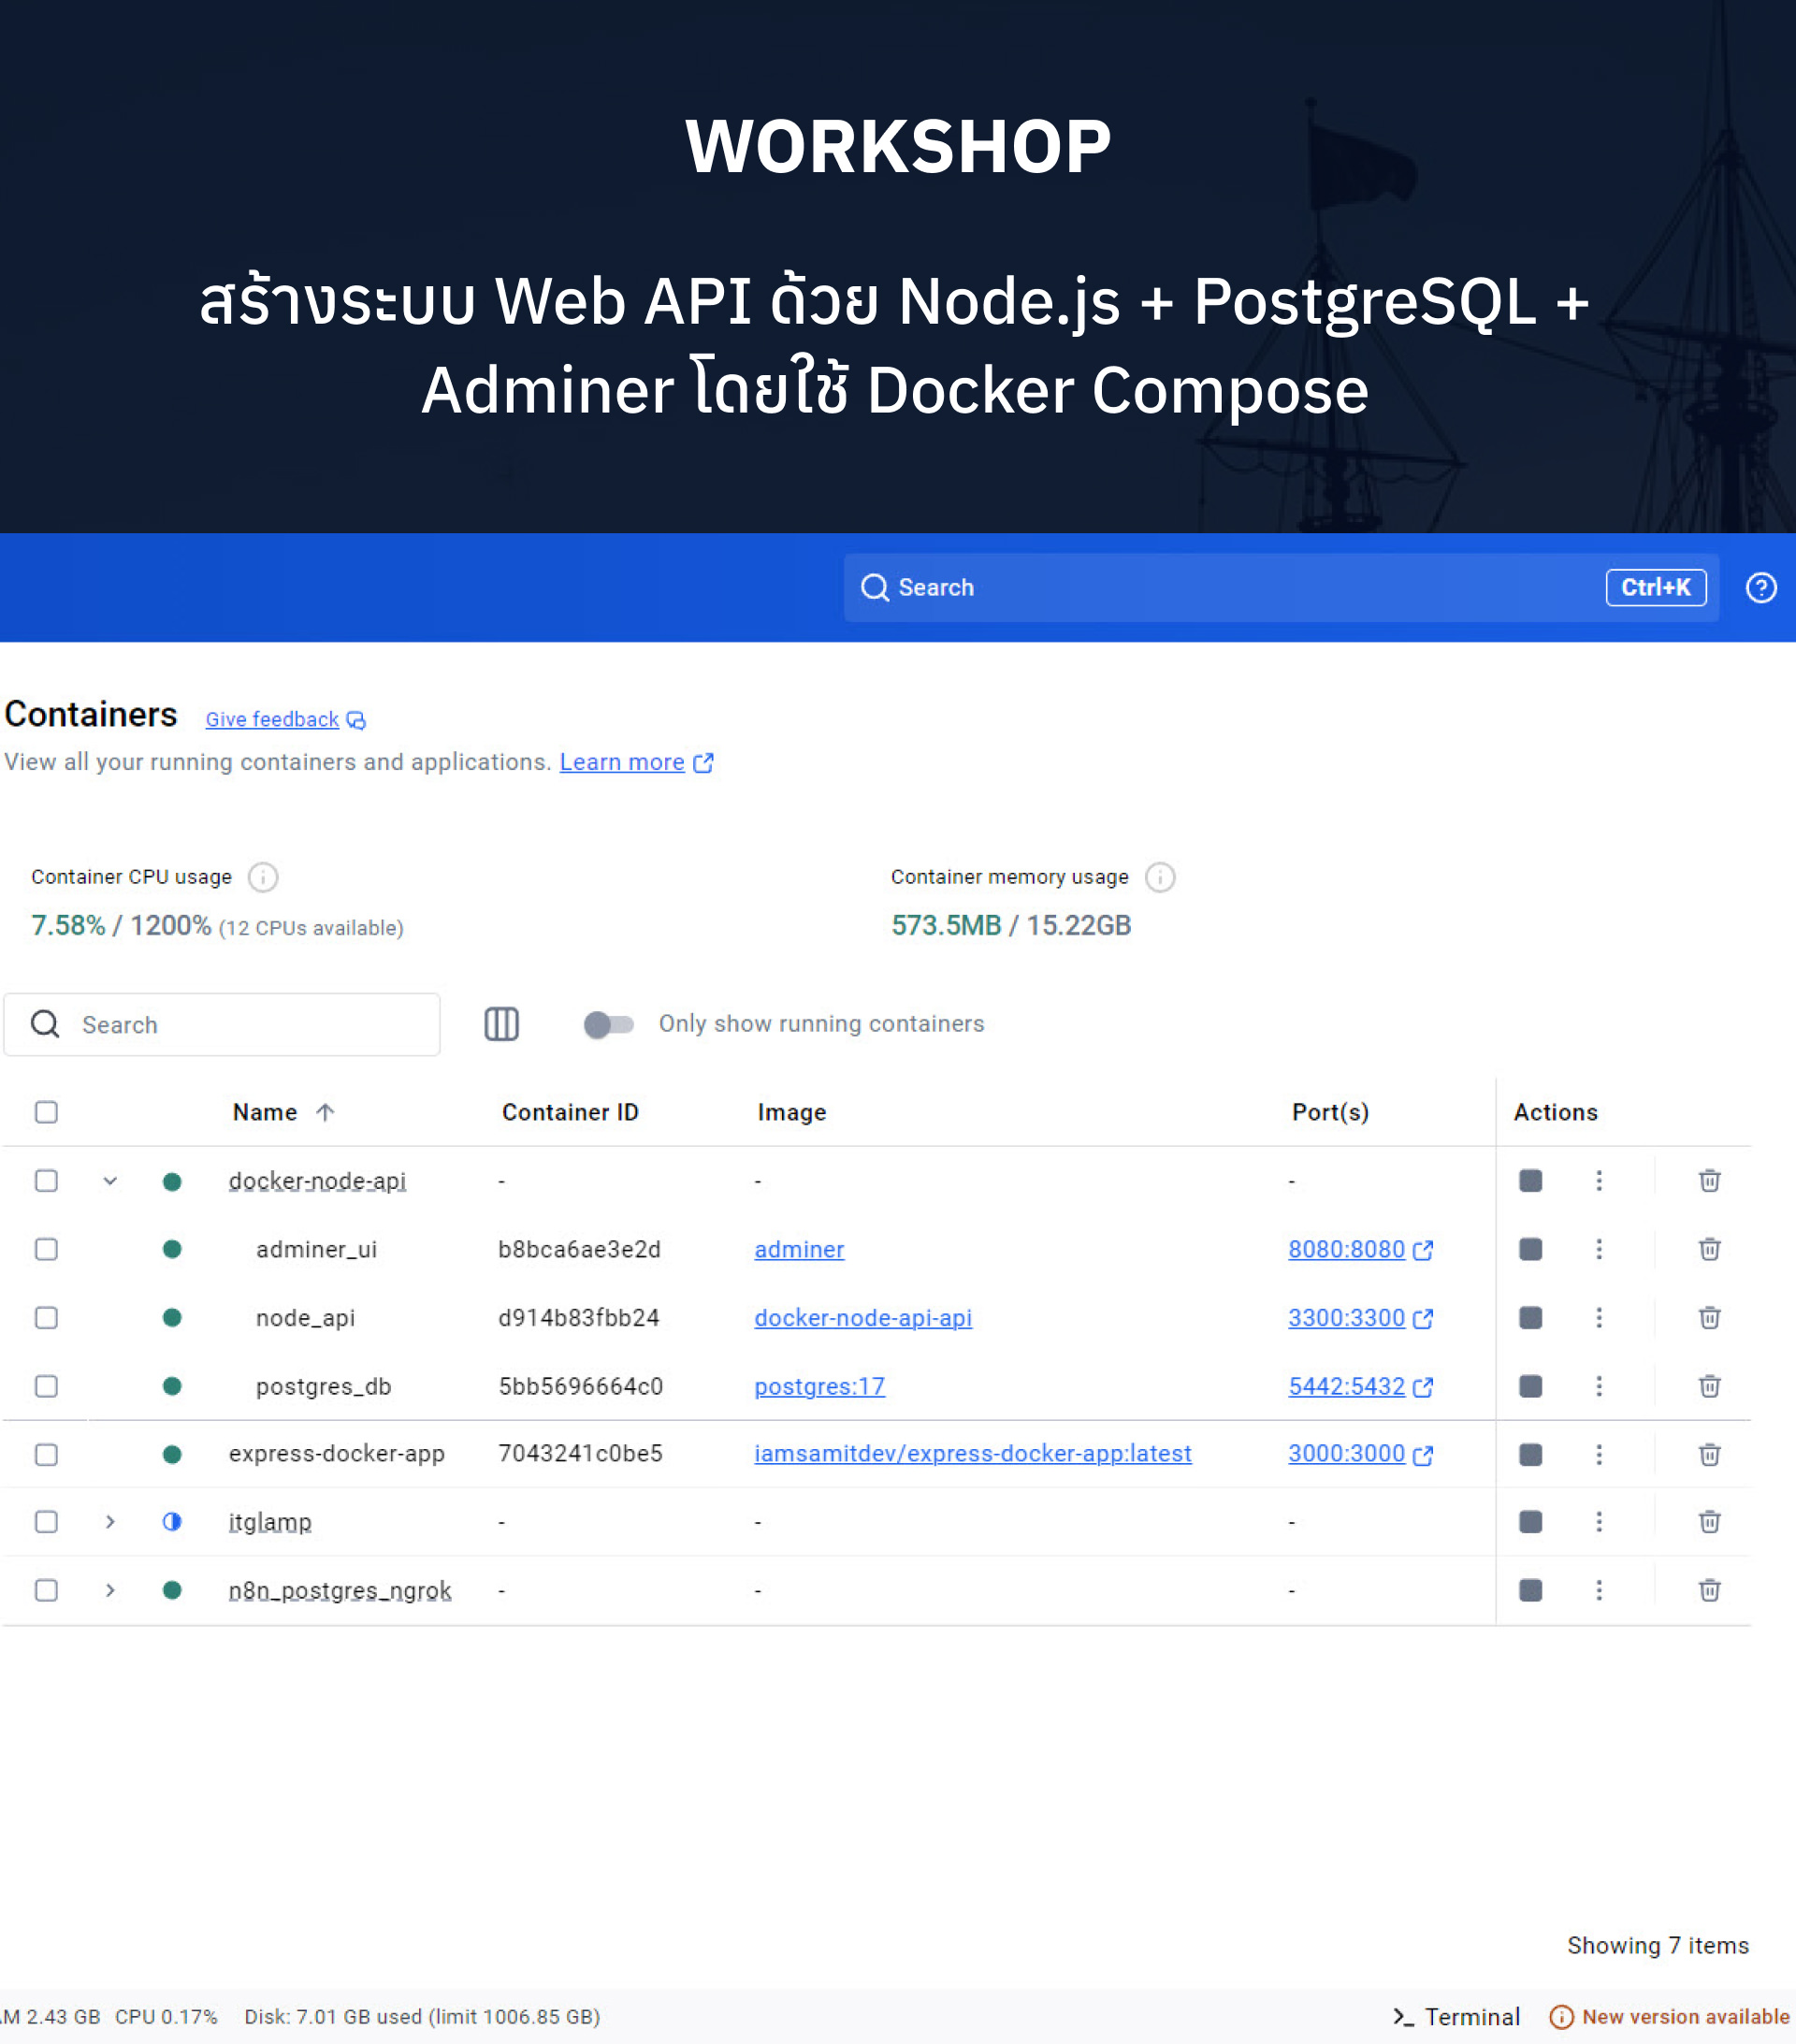Click the container search input field
The image size is (1796, 2044).
coord(222,1024)
